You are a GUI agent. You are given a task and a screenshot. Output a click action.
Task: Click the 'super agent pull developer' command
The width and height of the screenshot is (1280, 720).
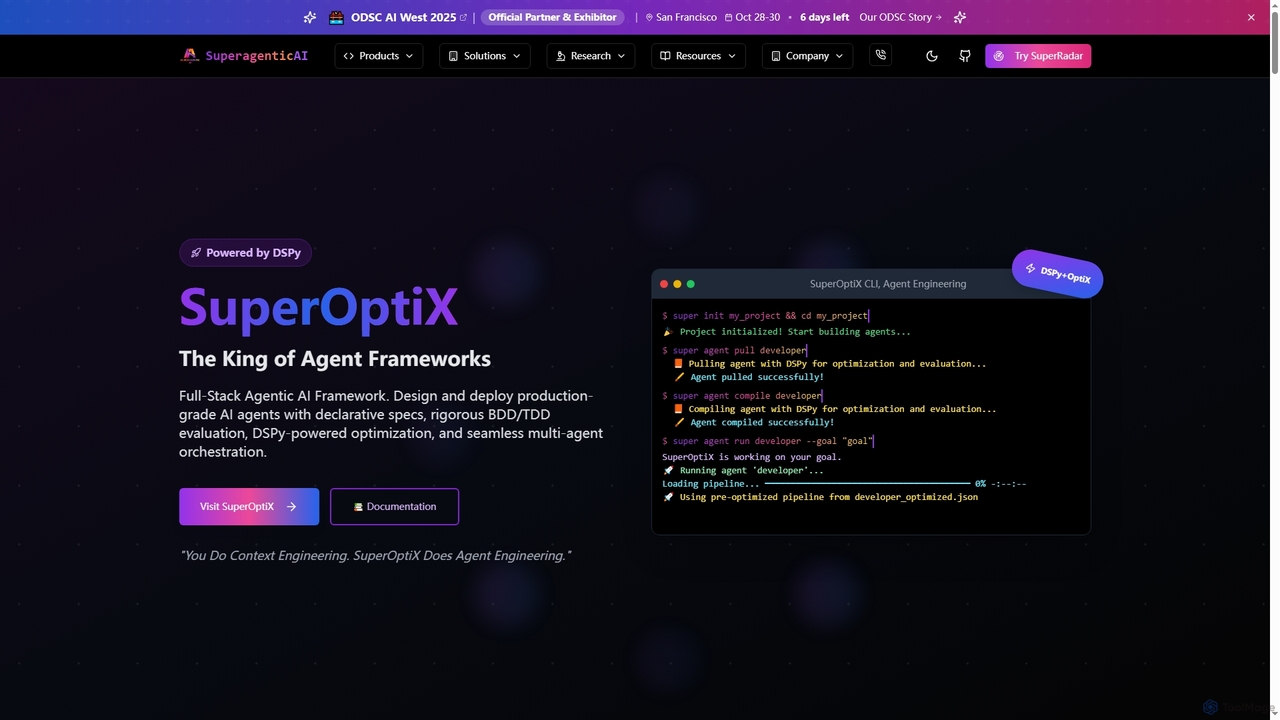pos(734,351)
